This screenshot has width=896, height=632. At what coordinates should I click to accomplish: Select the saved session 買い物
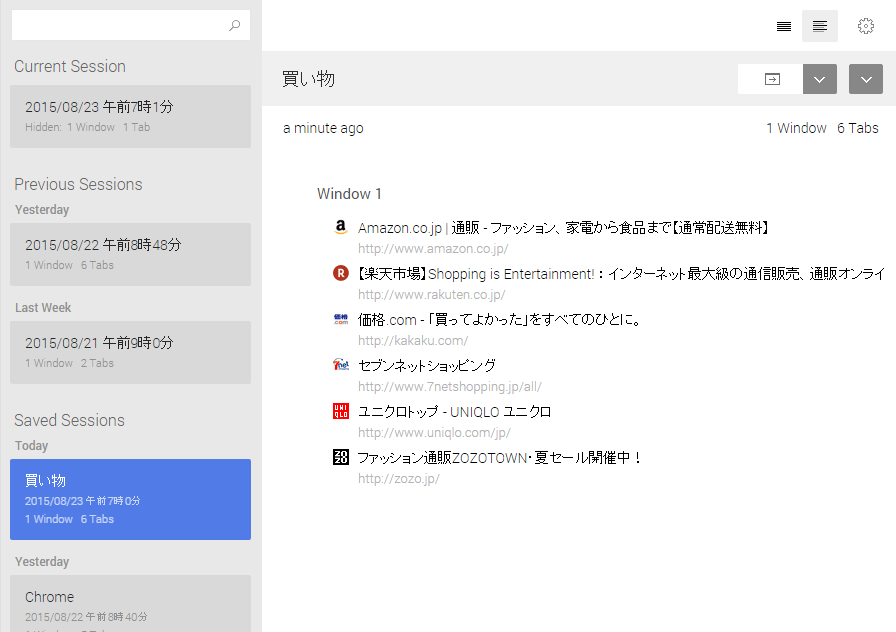click(x=130, y=499)
